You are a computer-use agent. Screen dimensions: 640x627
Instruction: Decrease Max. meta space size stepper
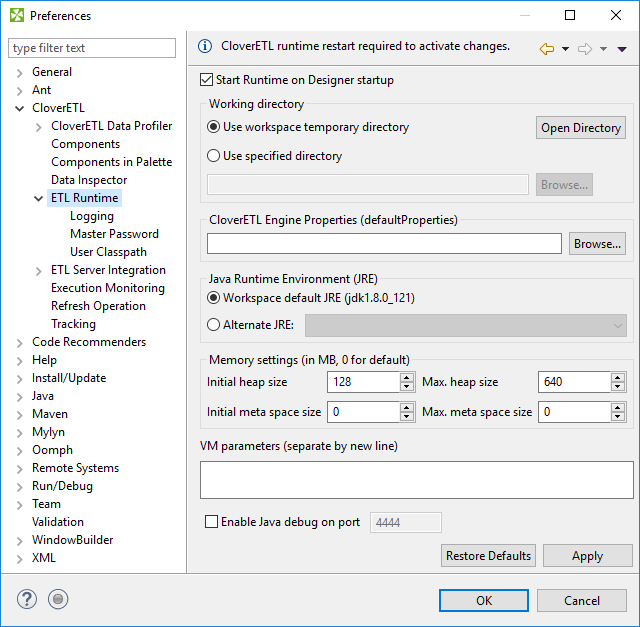[618, 417]
